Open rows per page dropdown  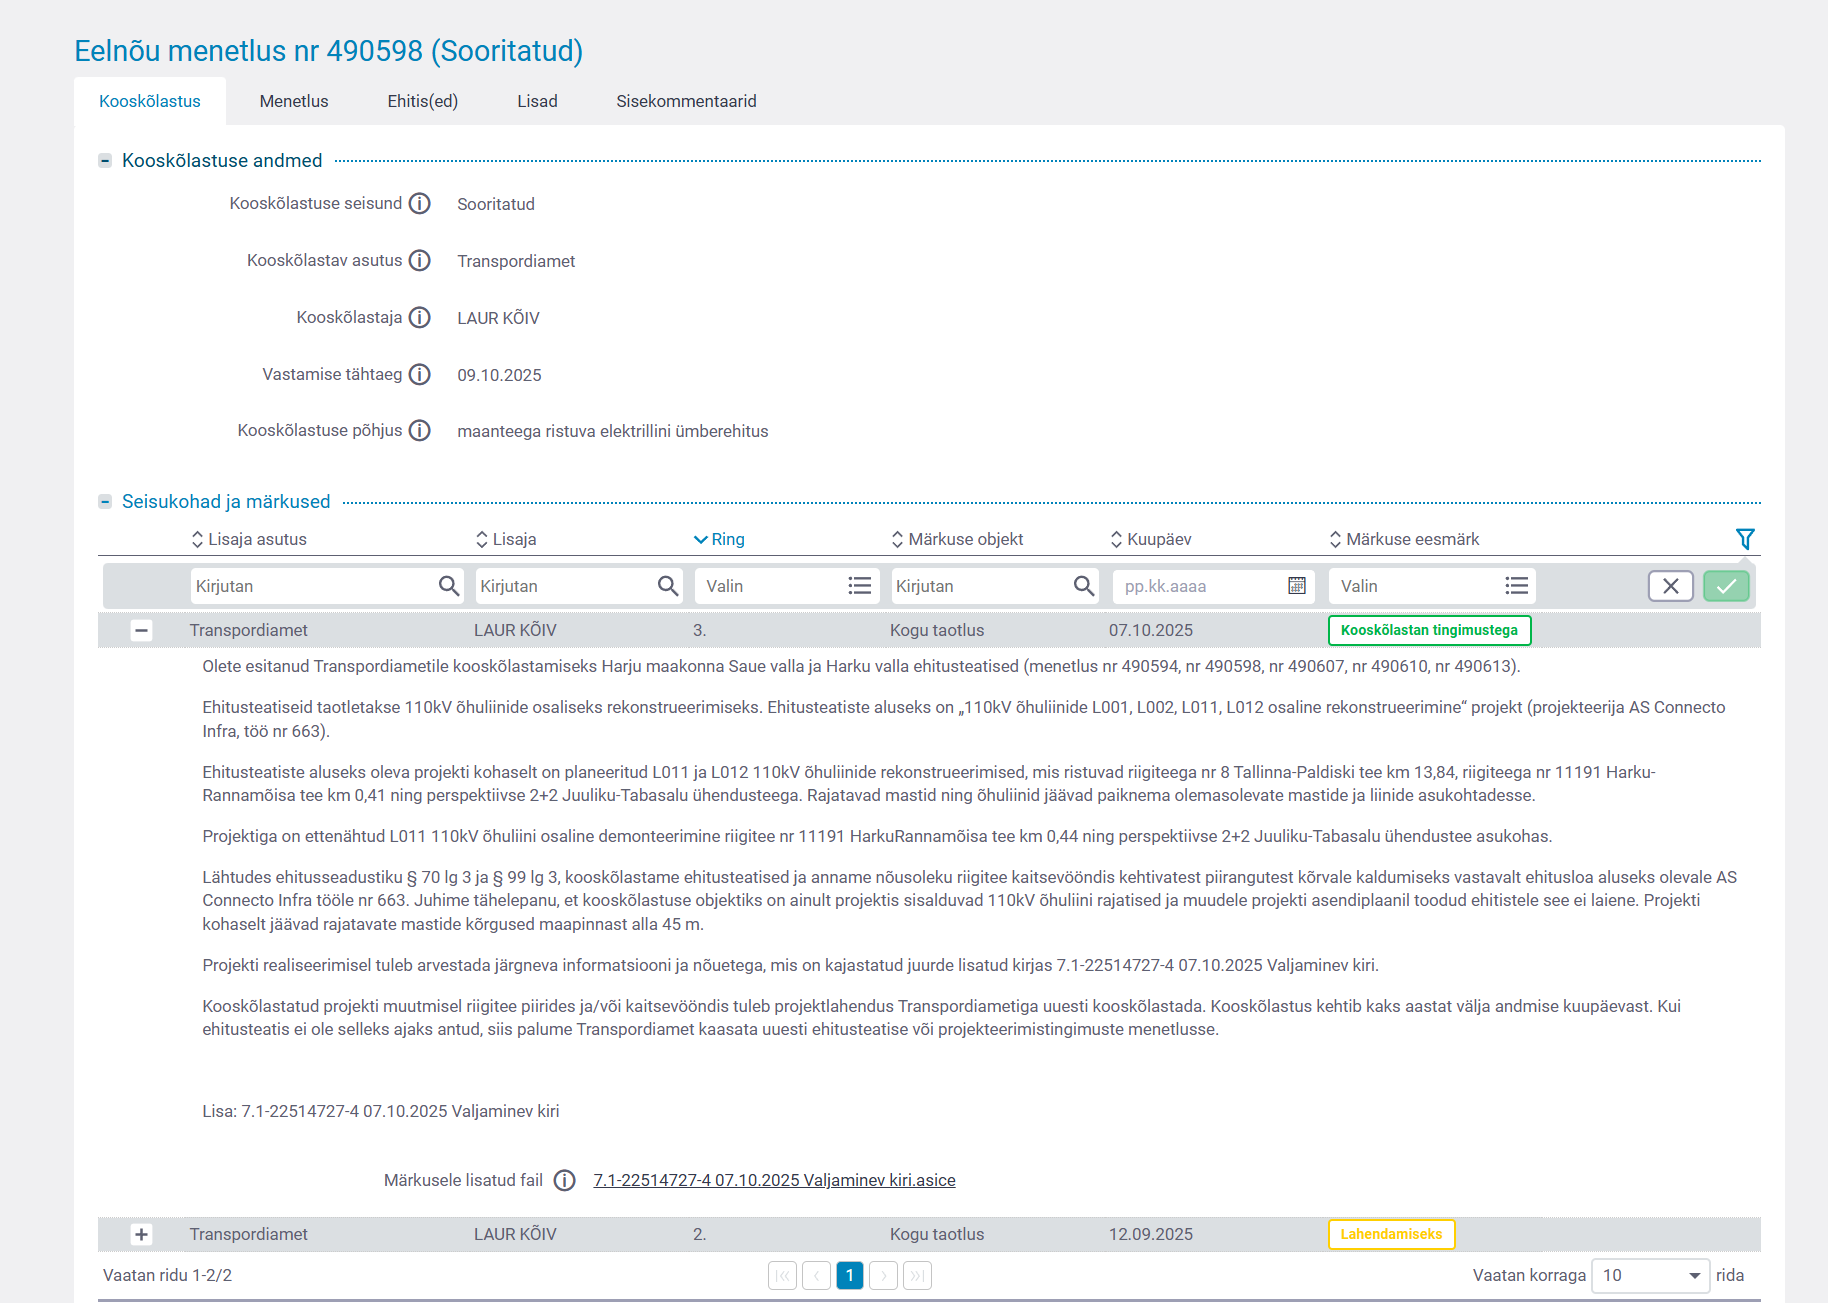tap(1650, 1276)
